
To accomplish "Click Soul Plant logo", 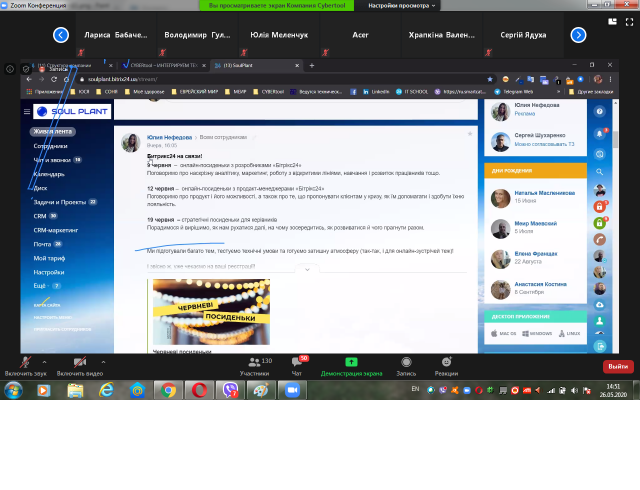I will click(72, 111).
